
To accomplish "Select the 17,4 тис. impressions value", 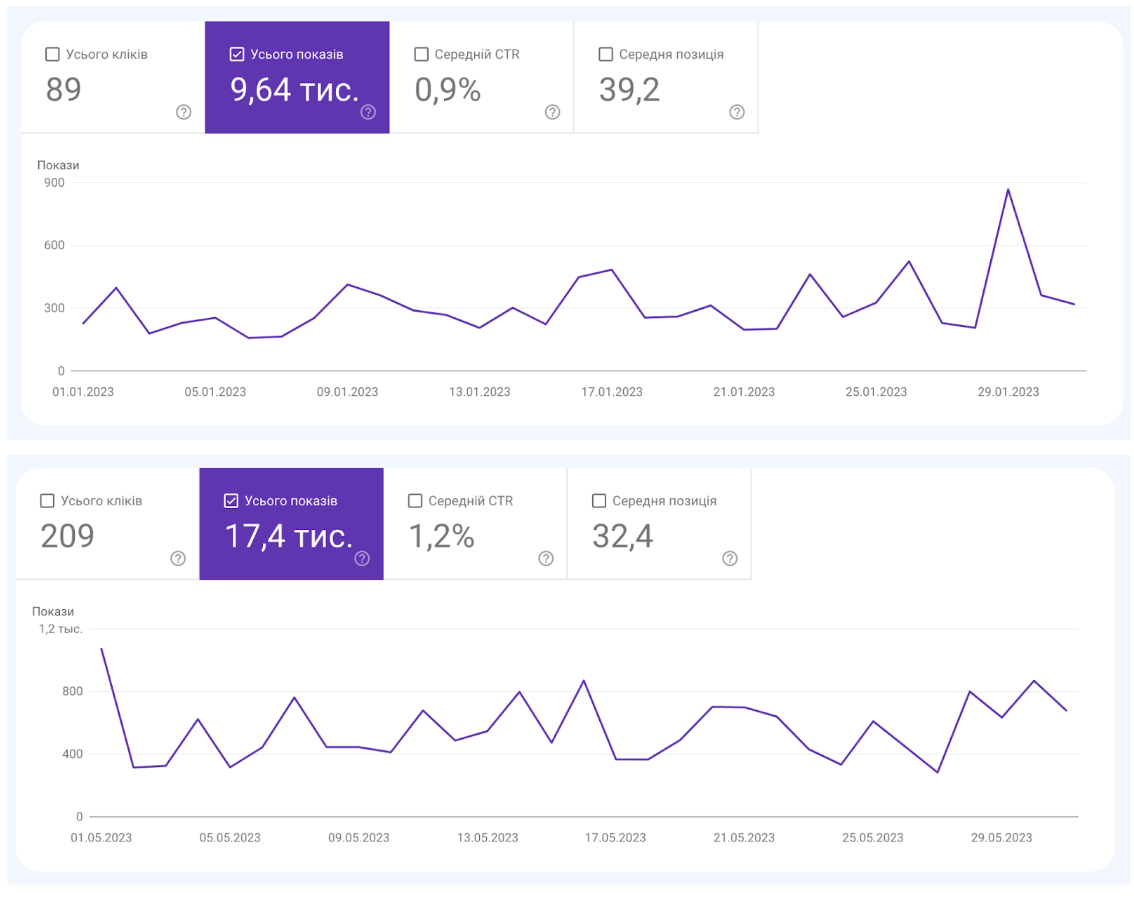I will click(x=288, y=536).
